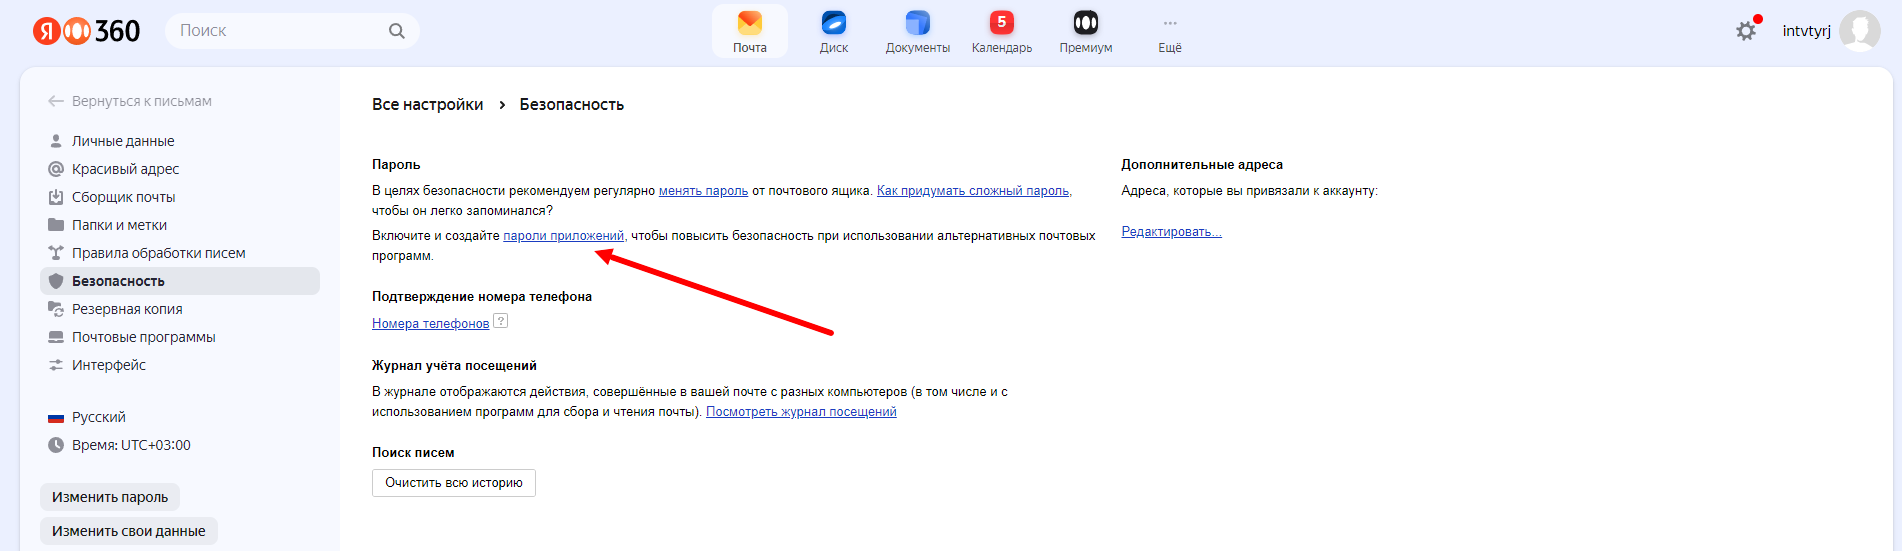Click the left arrow back icon
The image size is (1902, 551).
click(56, 101)
